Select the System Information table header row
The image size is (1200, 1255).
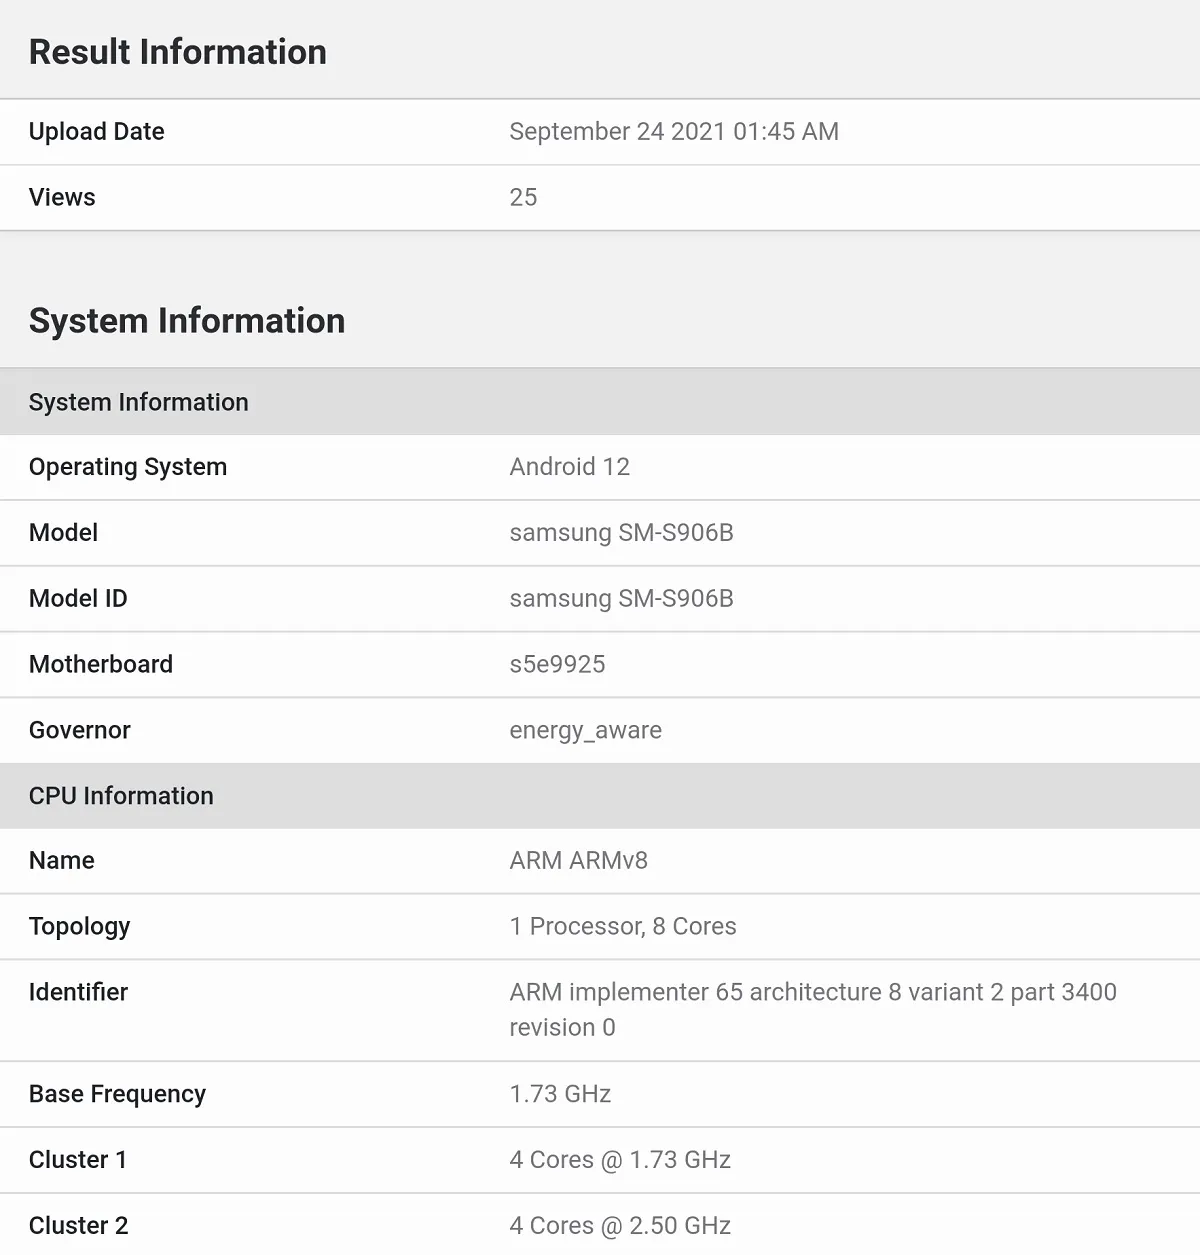(x=600, y=402)
